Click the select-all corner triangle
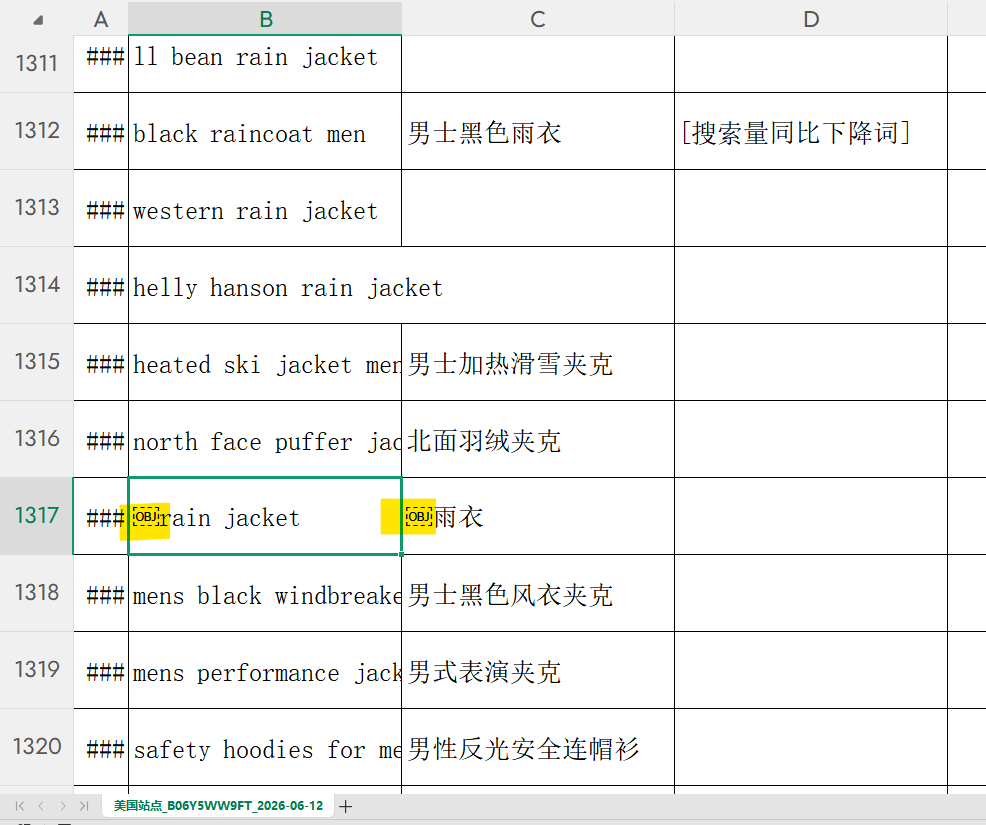 (x=38, y=19)
